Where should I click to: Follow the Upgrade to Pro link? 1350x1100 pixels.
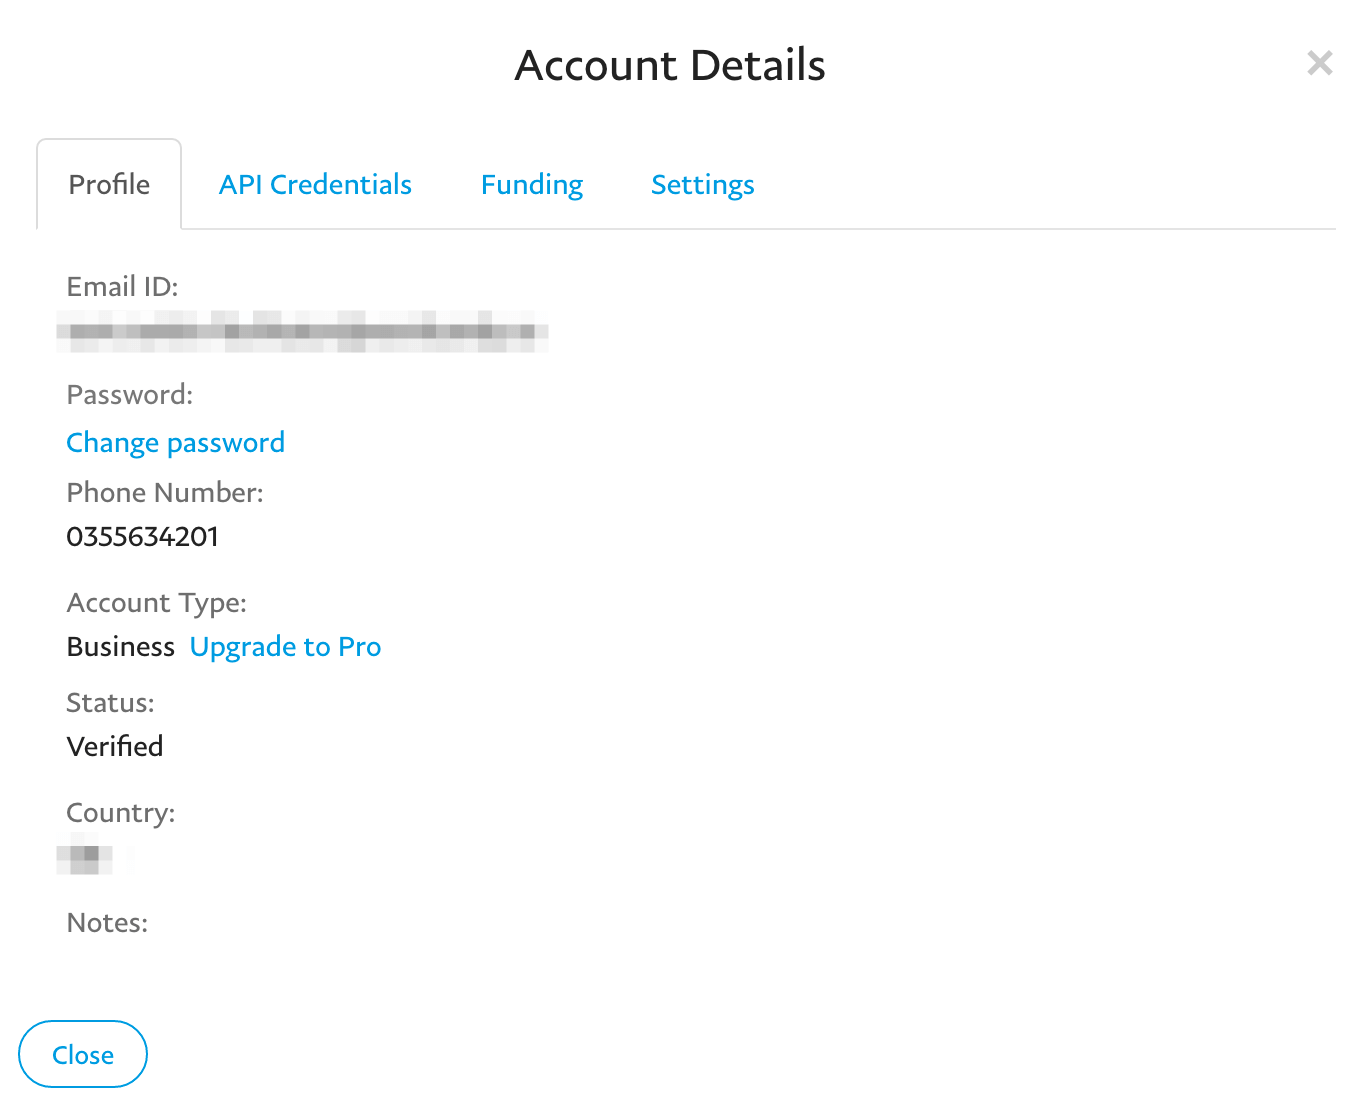pos(285,647)
